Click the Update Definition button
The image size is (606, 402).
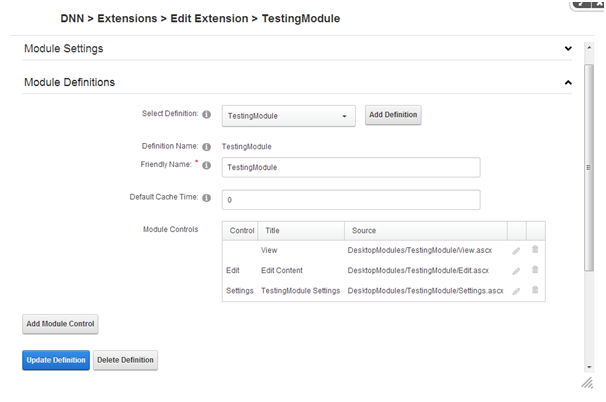pos(56,360)
